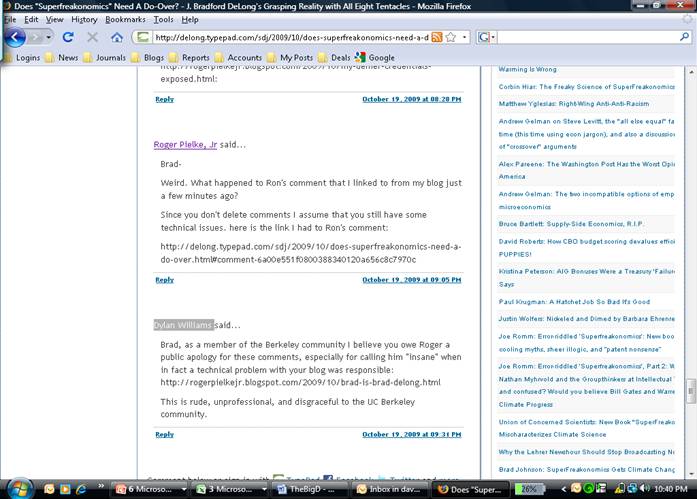The height and width of the screenshot is (499, 697).
Task: Open the Deals bookmarks folder
Action: [x=335, y=57]
